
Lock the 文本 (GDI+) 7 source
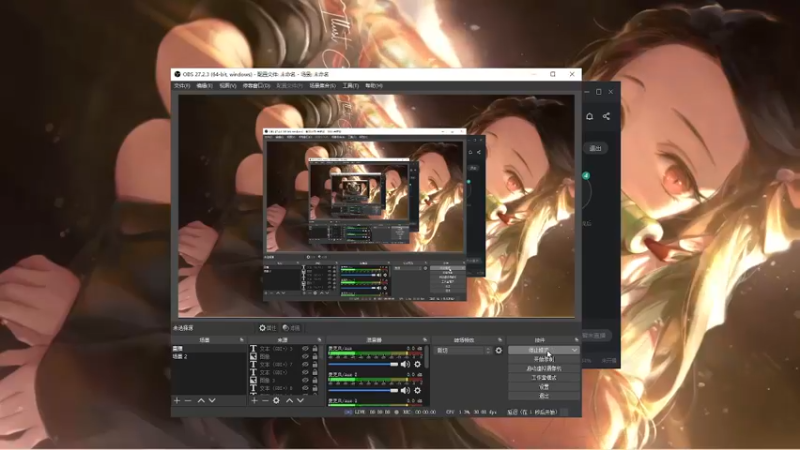click(315, 365)
